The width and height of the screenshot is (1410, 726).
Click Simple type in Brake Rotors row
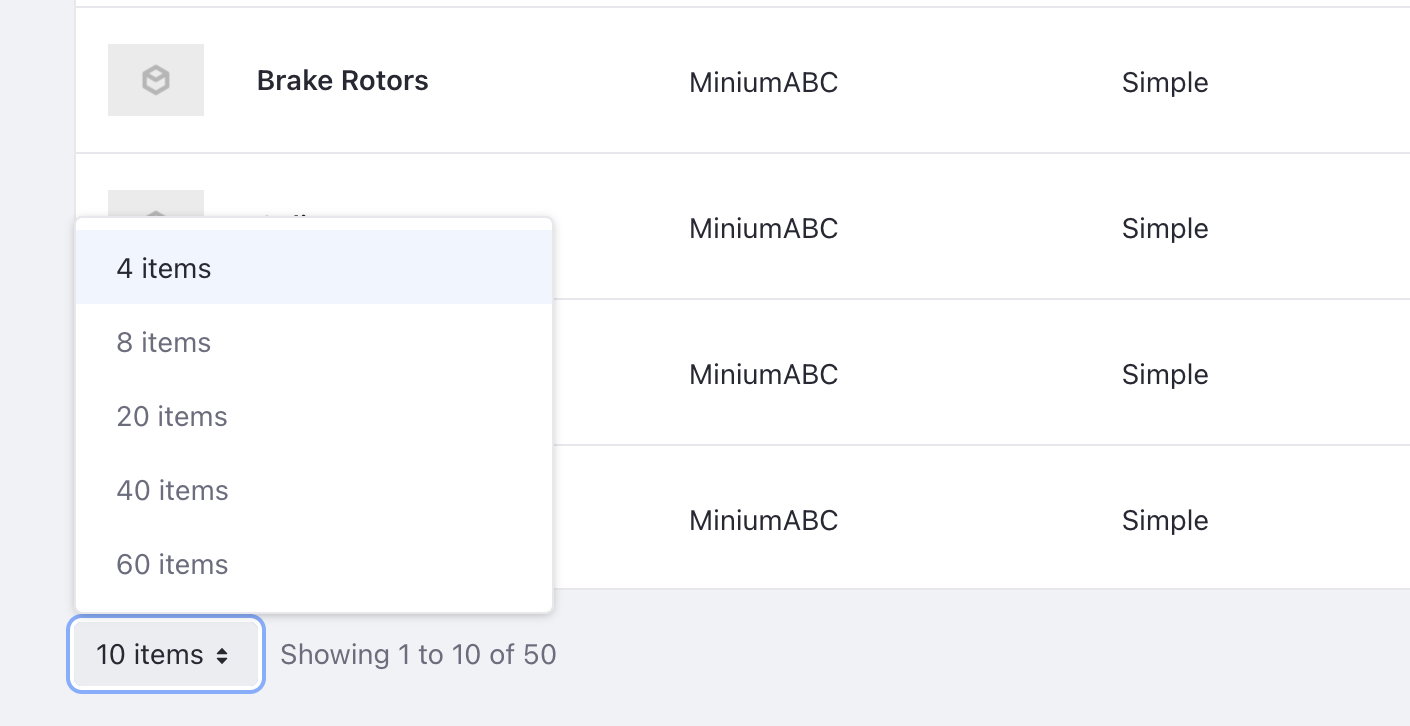tap(1165, 82)
